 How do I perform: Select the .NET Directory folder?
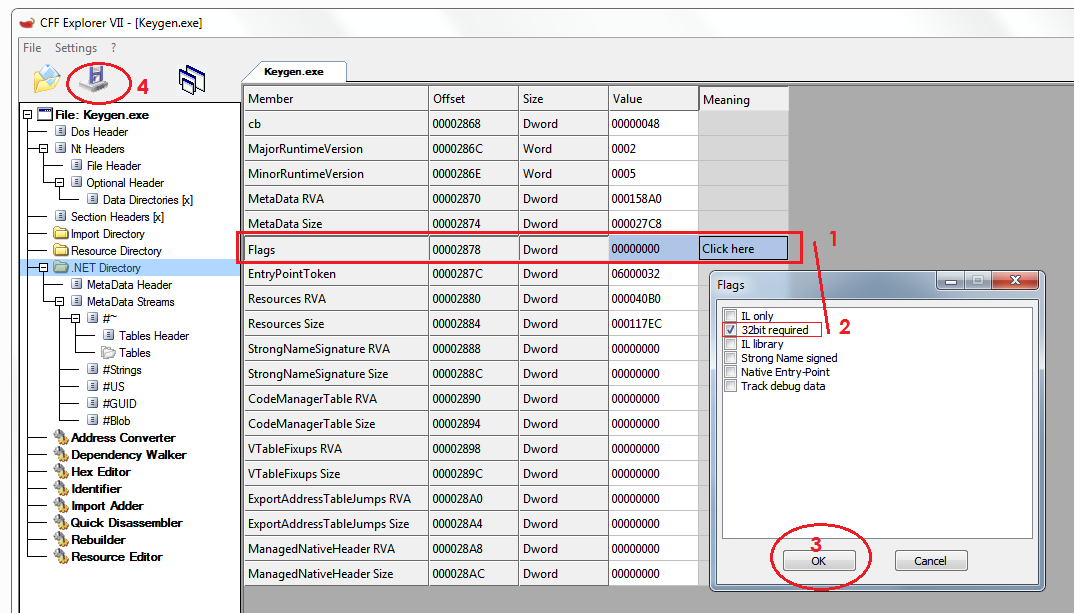coord(105,268)
